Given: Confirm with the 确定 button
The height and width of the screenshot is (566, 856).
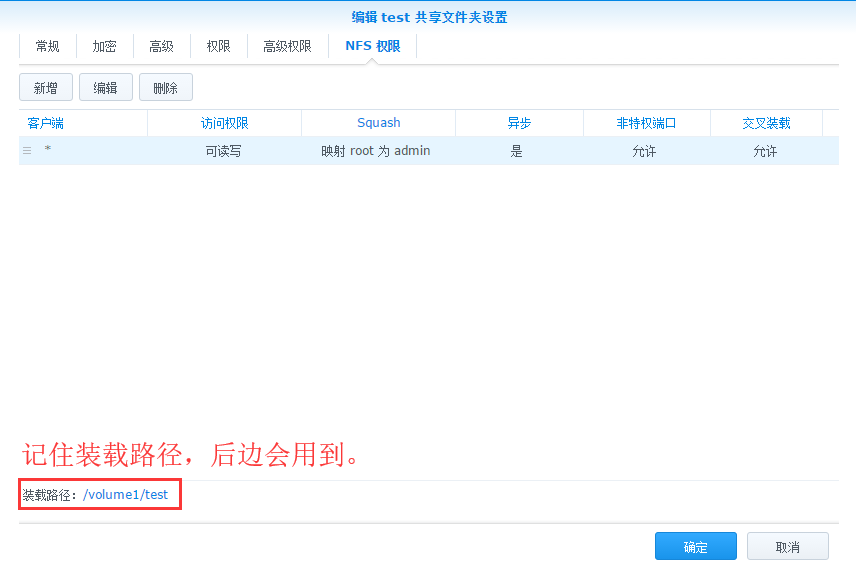Looking at the screenshot, I should [x=696, y=546].
